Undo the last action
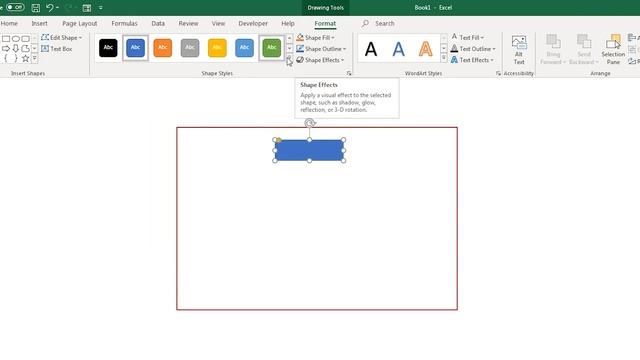The width and height of the screenshot is (640, 360). (49, 8)
